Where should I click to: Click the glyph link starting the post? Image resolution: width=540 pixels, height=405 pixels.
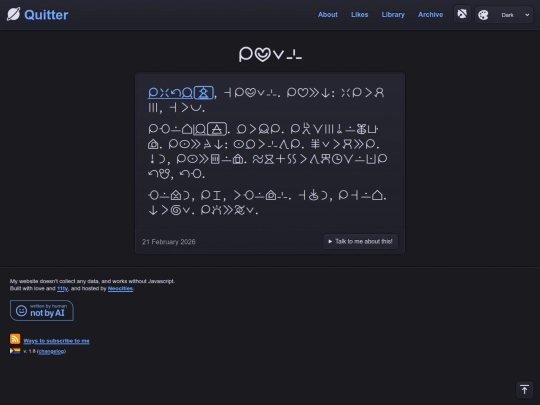[x=181, y=93]
